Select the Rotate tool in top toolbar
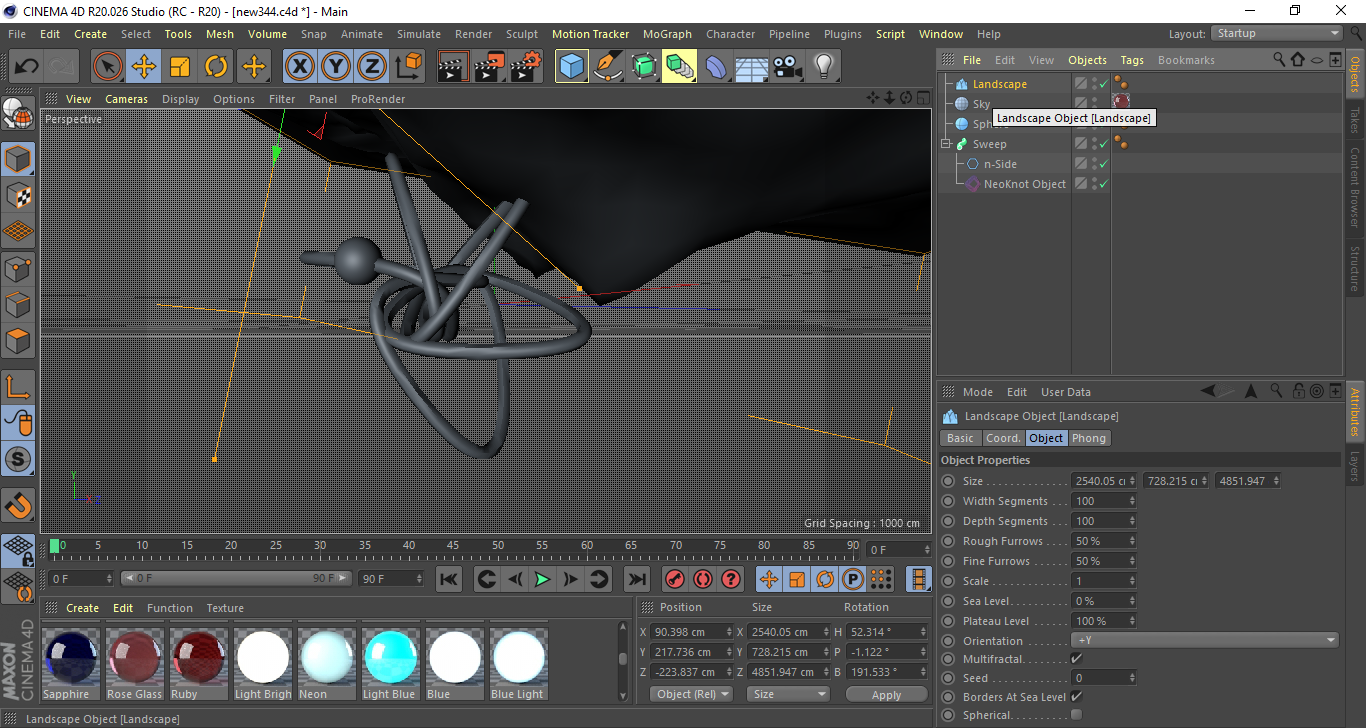1366x728 pixels. (216, 67)
